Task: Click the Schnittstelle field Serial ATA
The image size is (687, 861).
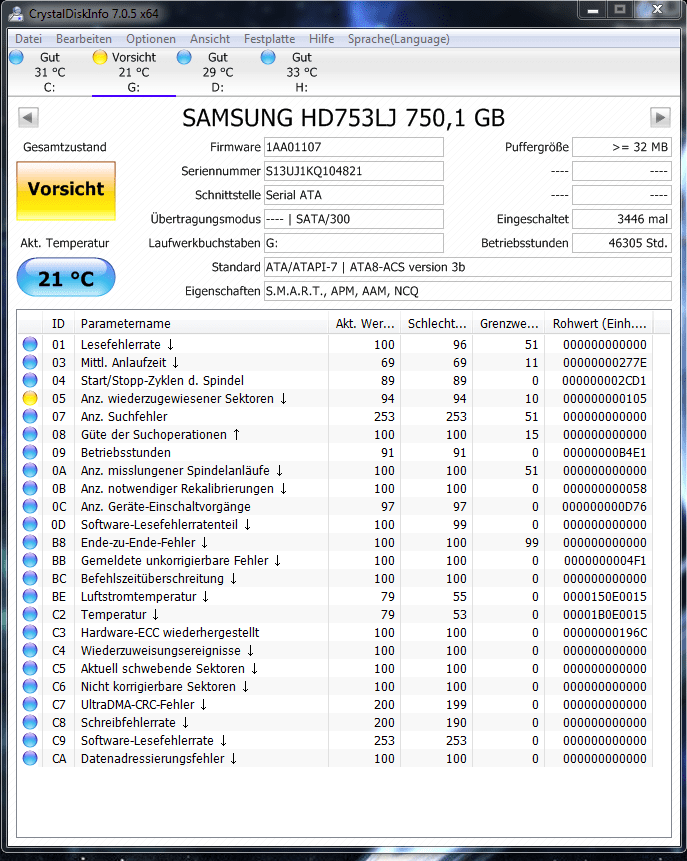Action: tap(354, 195)
